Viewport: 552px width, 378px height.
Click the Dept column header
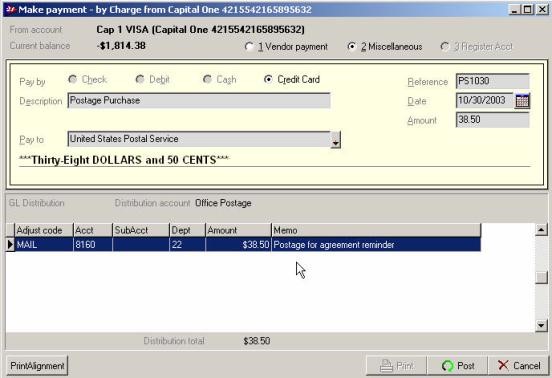[x=187, y=230]
